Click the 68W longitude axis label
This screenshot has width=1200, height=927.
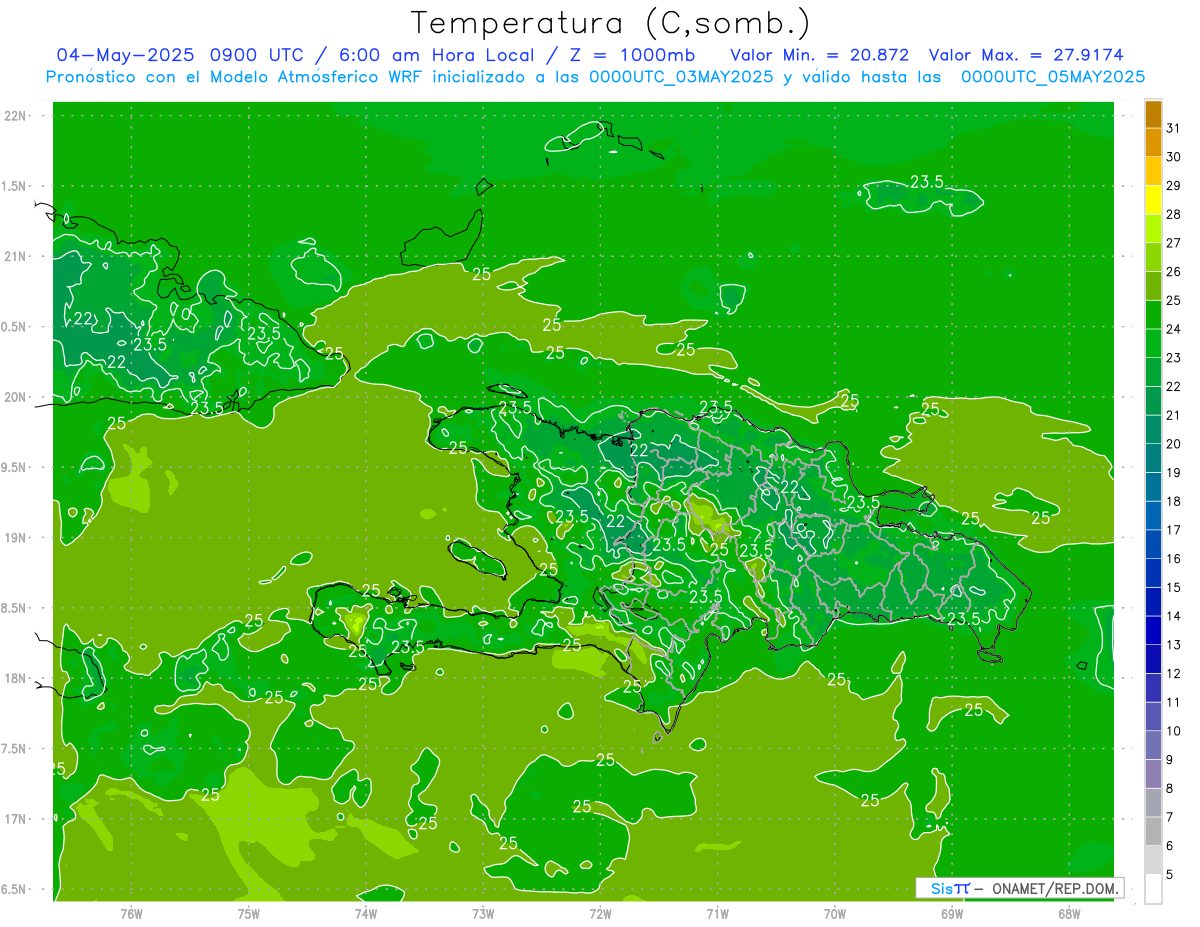click(x=1069, y=913)
